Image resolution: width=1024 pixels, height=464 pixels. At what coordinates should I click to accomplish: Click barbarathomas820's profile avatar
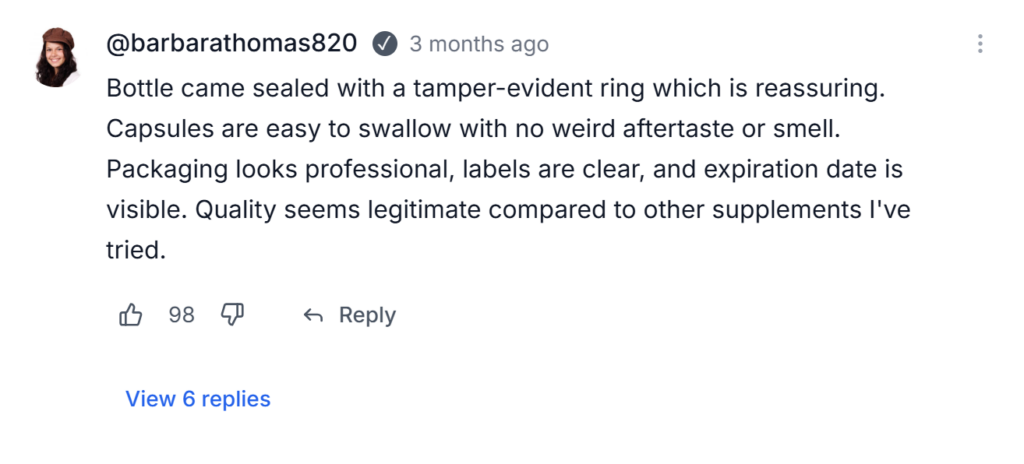coord(58,58)
